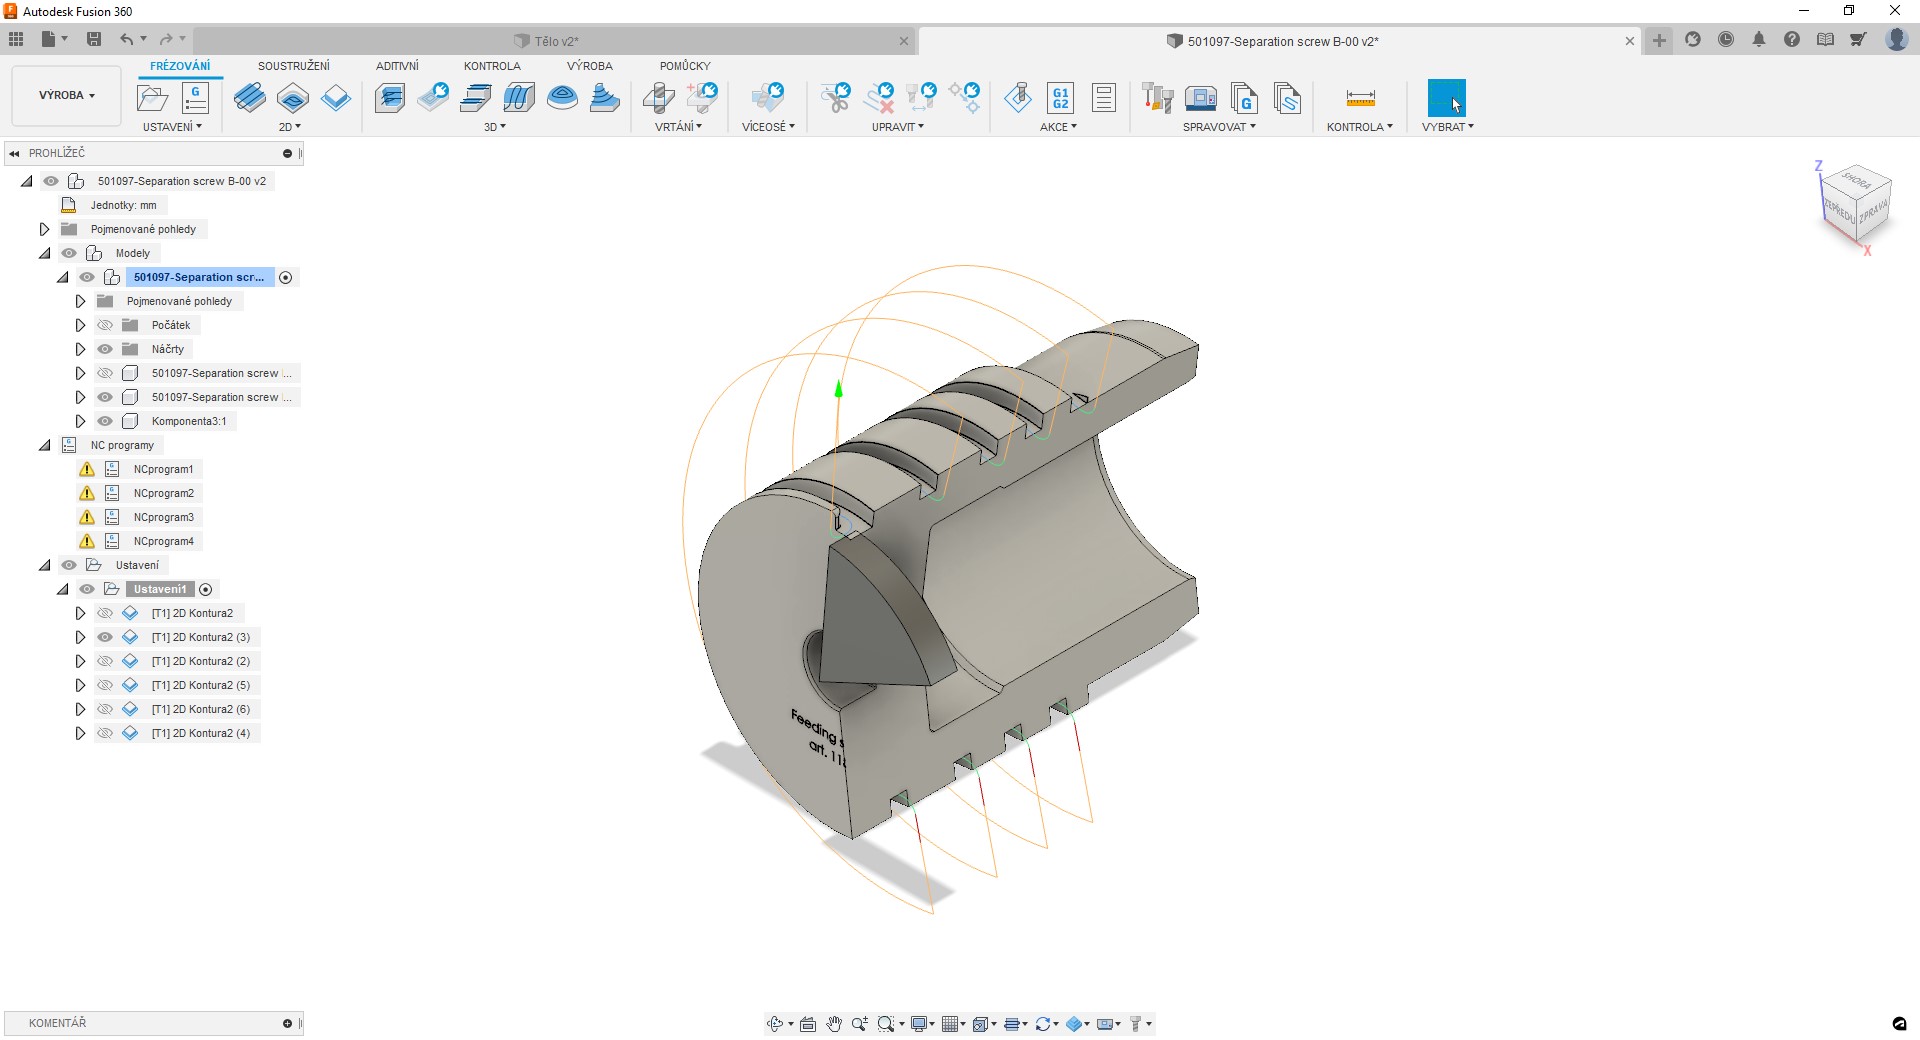Click the G1 G2 post process icon
This screenshot has width=1920, height=1040.
(1060, 98)
